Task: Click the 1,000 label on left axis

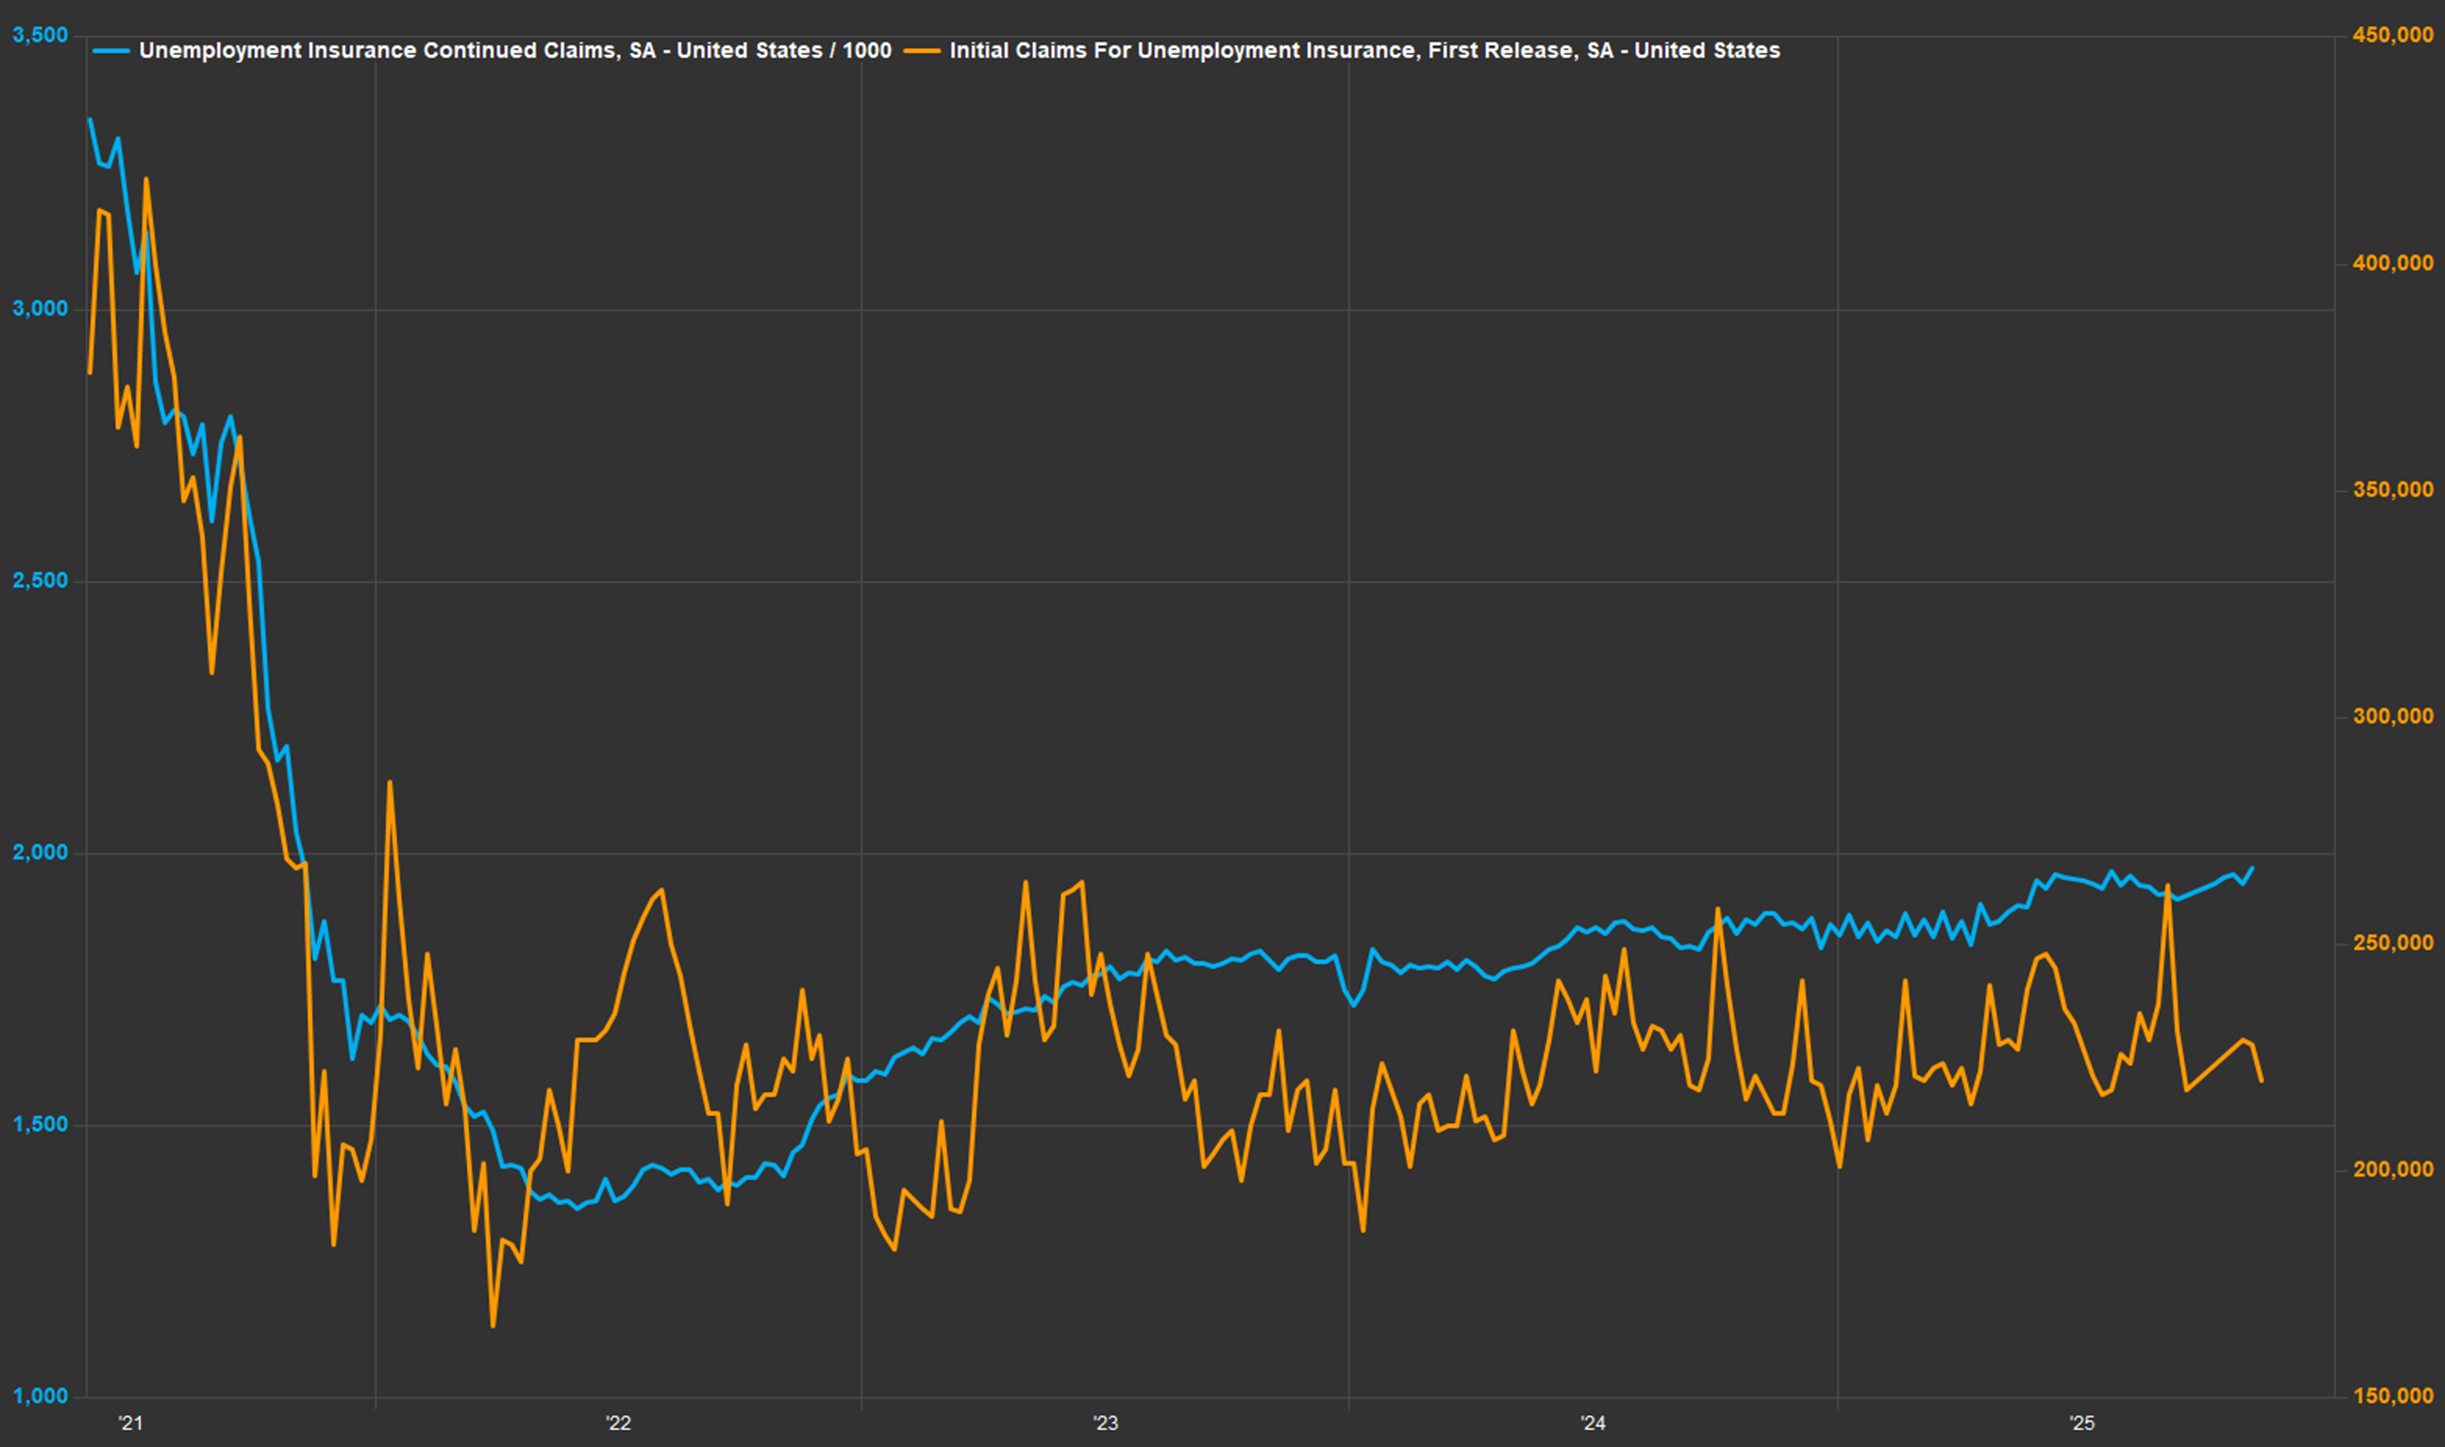Action: pyautogui.click(x=40, y=1396)
